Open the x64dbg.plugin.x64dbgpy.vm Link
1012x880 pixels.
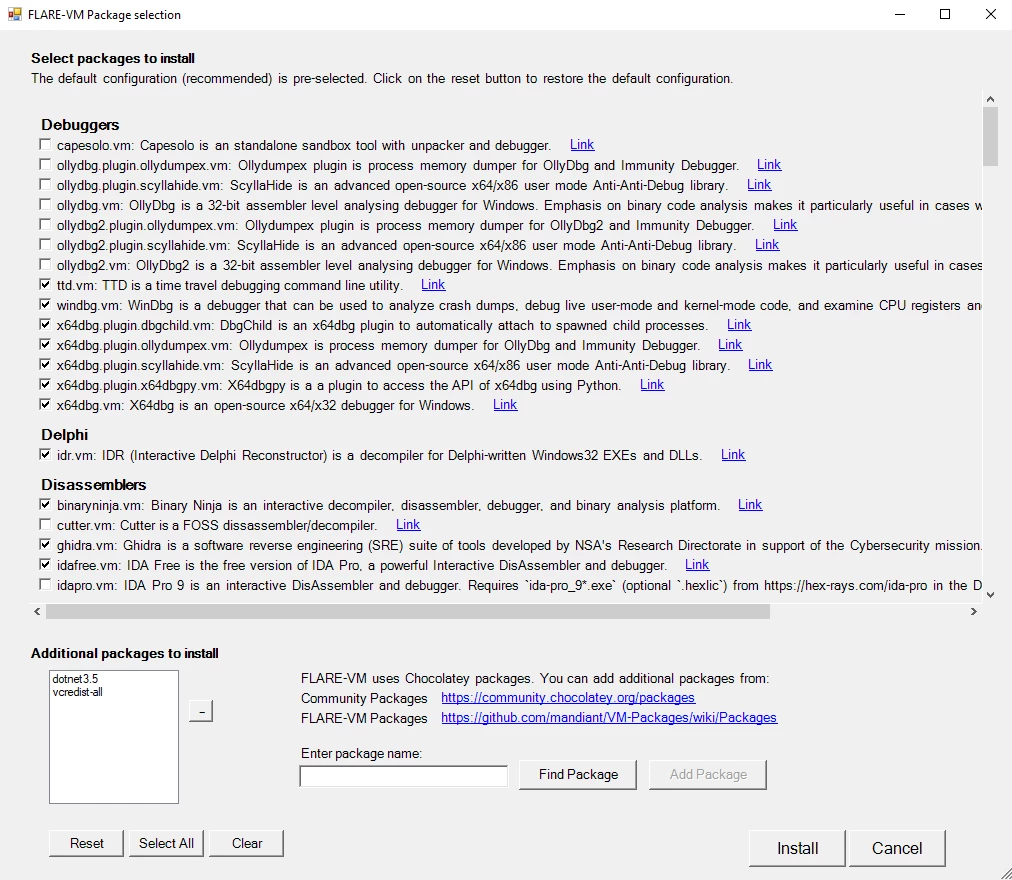(652, 385)
